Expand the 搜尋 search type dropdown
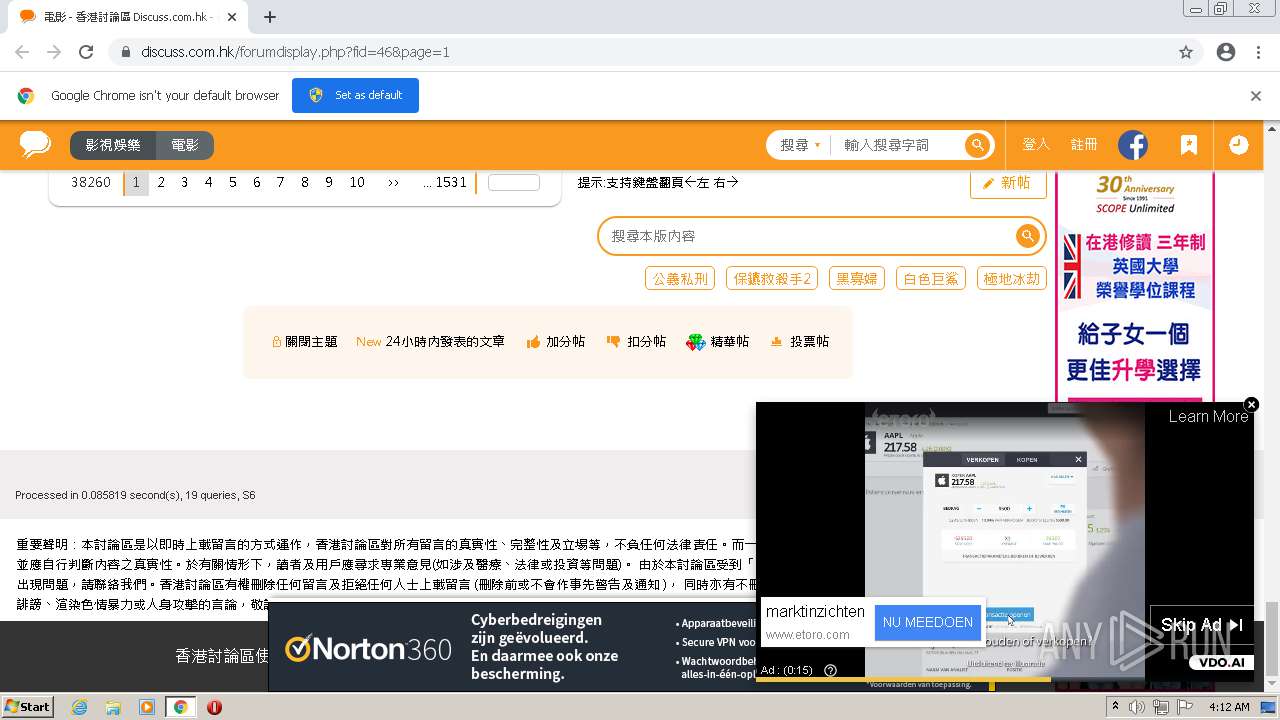1280x720 pixels. 800,145
